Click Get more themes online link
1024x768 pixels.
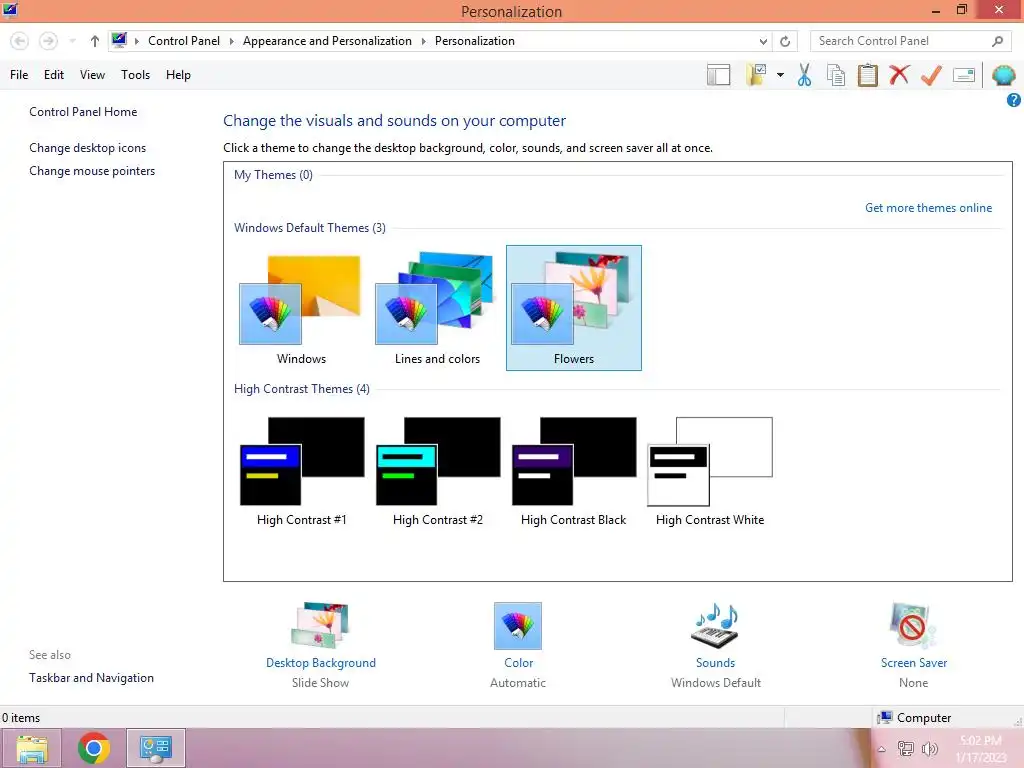[x=928, y=208]
